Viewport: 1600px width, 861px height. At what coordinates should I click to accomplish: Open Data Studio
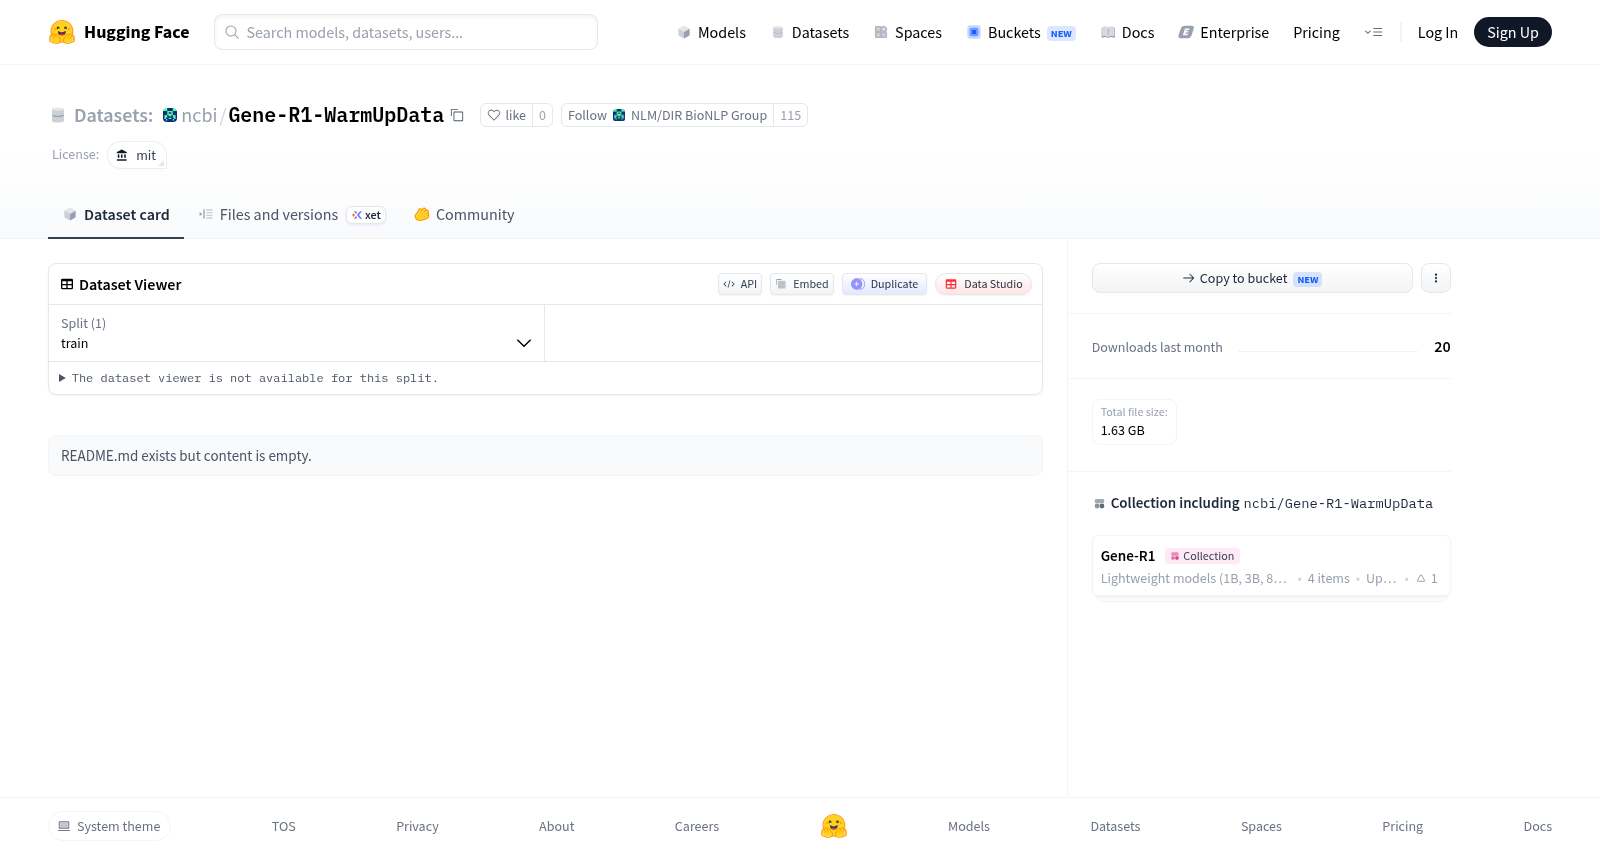[983, 284]
